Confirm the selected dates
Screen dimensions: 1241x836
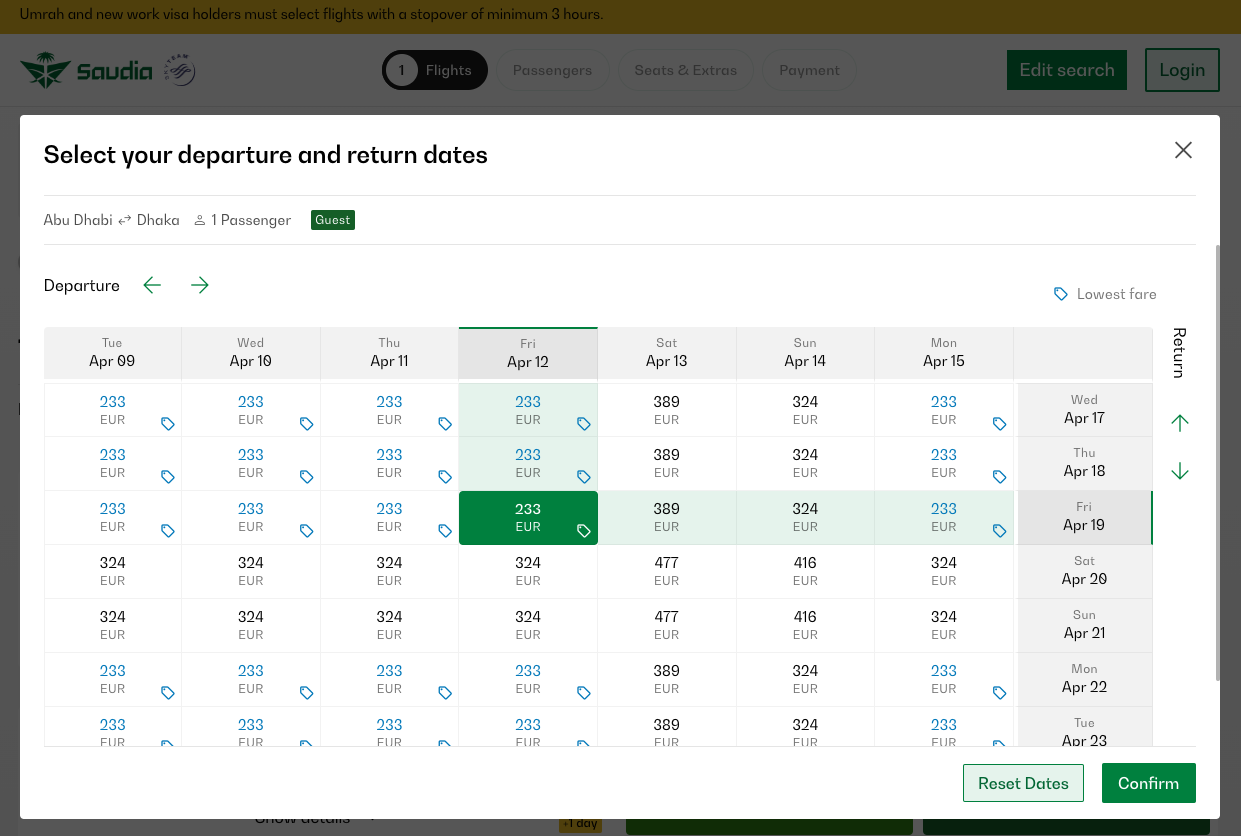(x=1149, y=783)
